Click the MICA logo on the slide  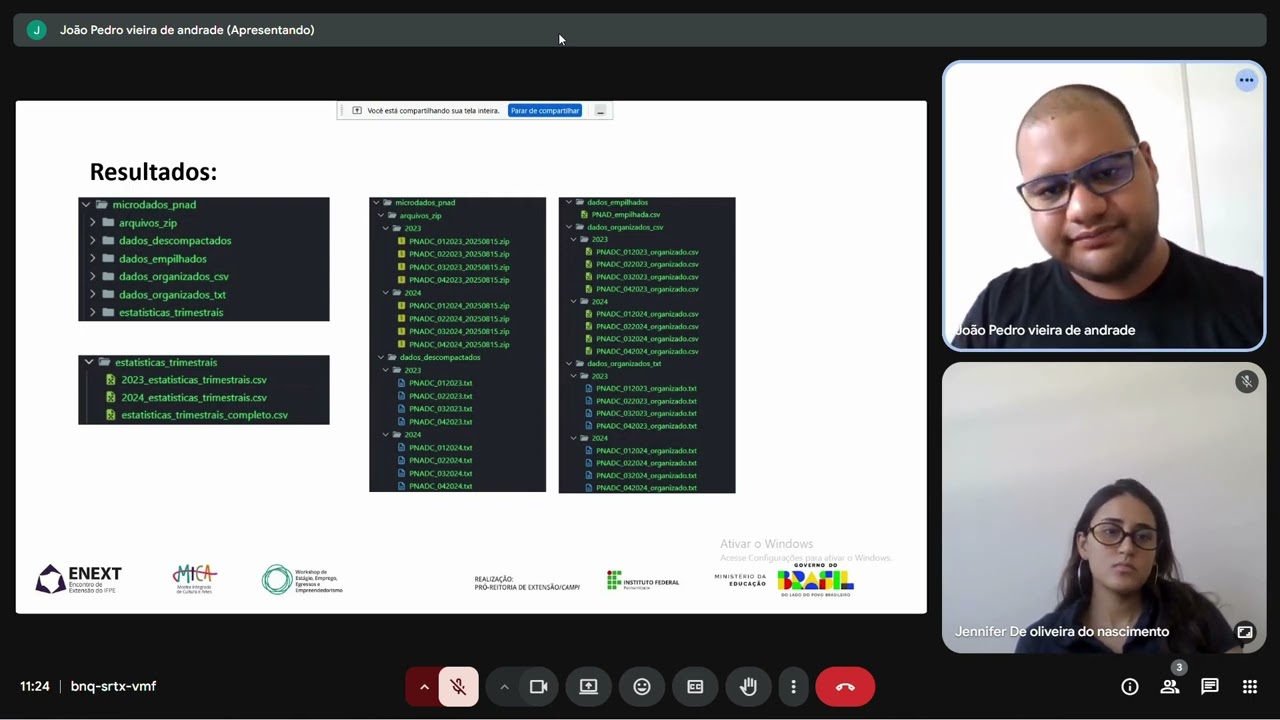[x=194, y=579]
